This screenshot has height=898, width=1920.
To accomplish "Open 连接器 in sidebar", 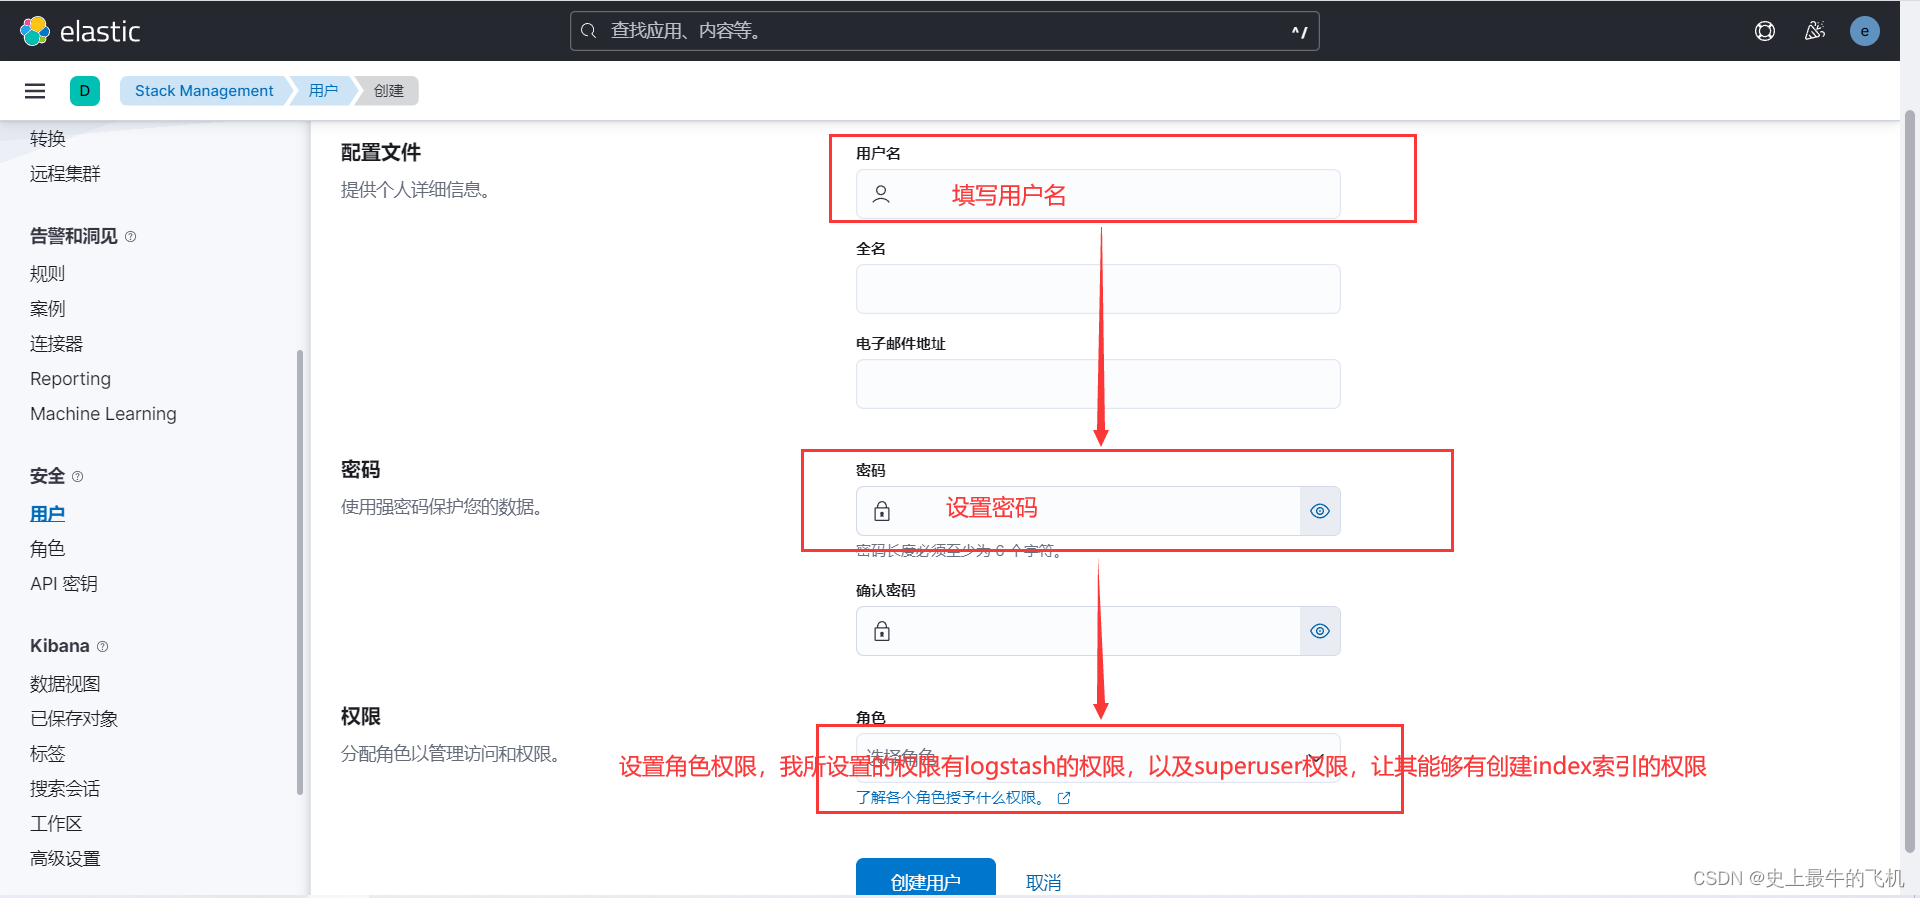I will [56, 344].
